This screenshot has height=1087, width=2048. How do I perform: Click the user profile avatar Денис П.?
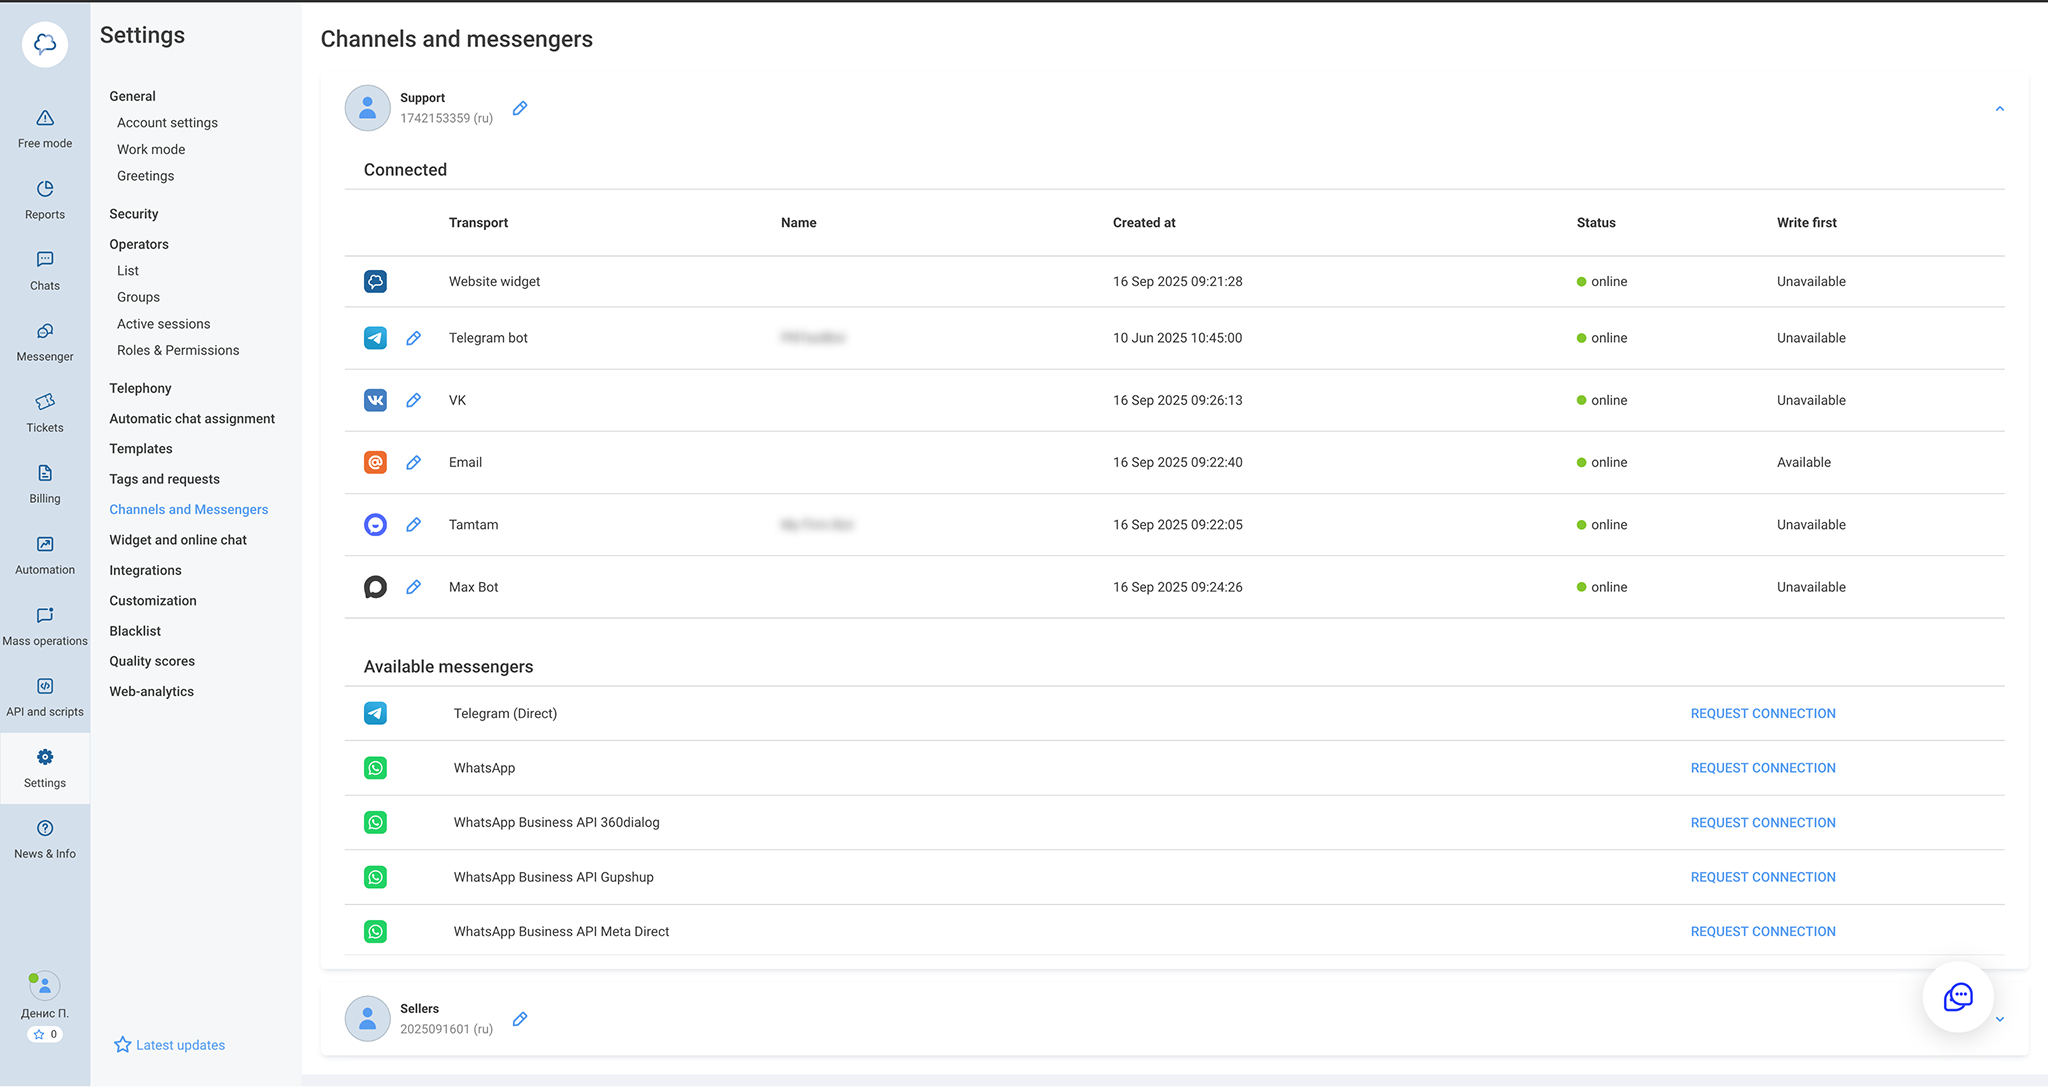tap(45, 986)
